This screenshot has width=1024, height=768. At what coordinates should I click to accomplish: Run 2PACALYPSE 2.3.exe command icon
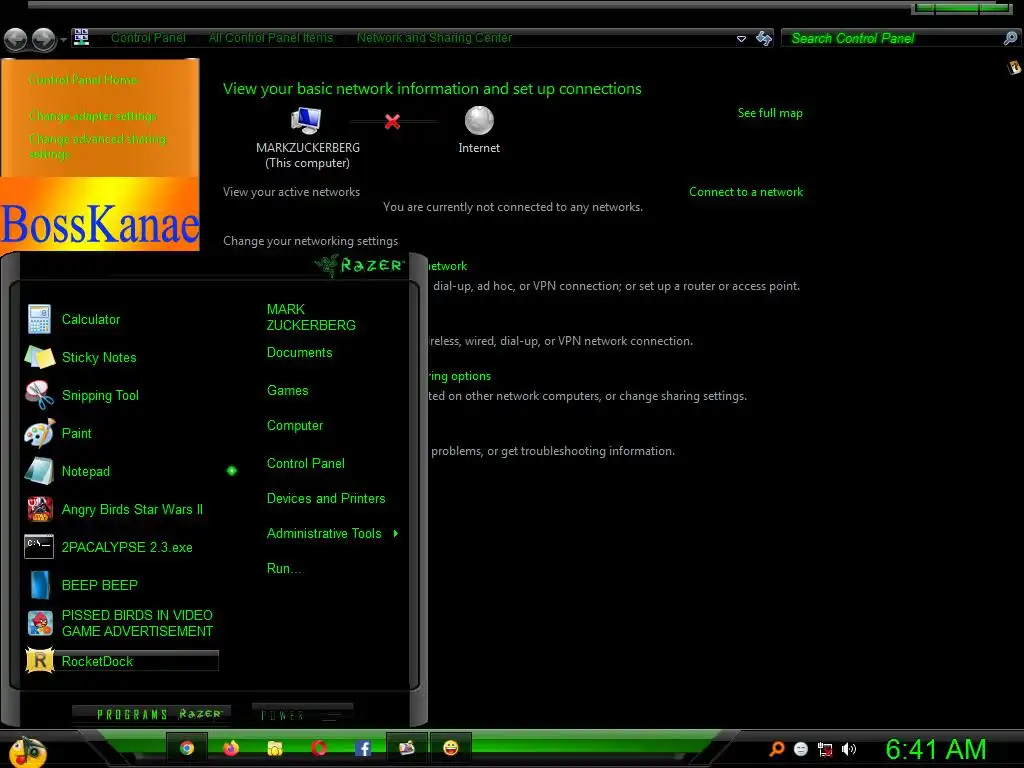pyautogui.click(x=39, y=547)
